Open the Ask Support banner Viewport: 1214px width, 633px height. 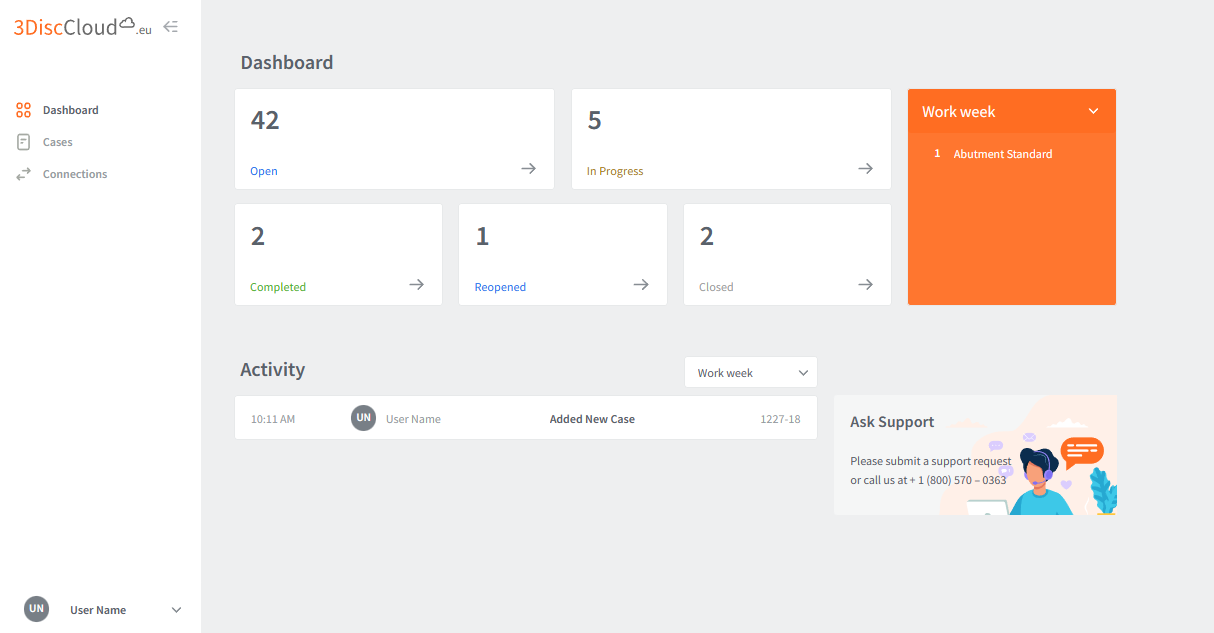[x=975, y=455]
